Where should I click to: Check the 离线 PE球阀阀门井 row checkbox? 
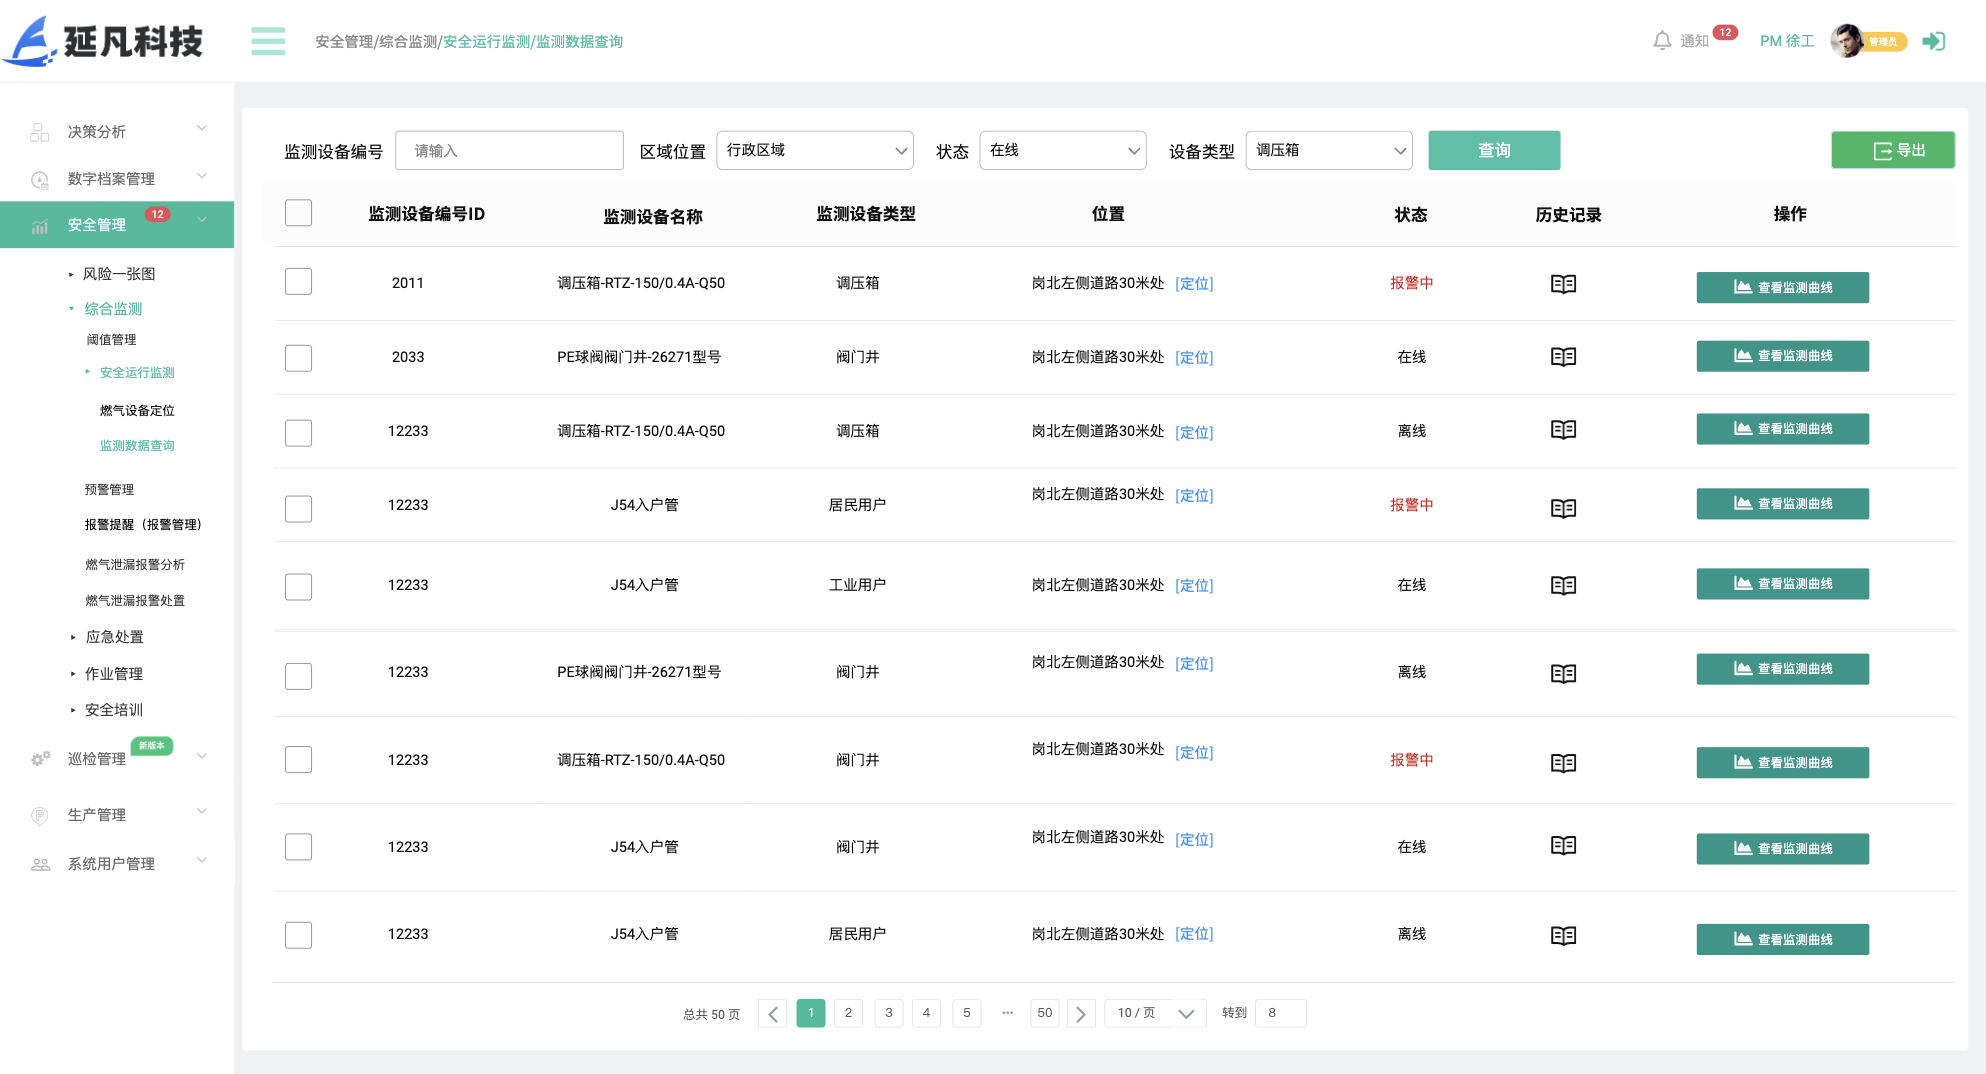[298, 676]
